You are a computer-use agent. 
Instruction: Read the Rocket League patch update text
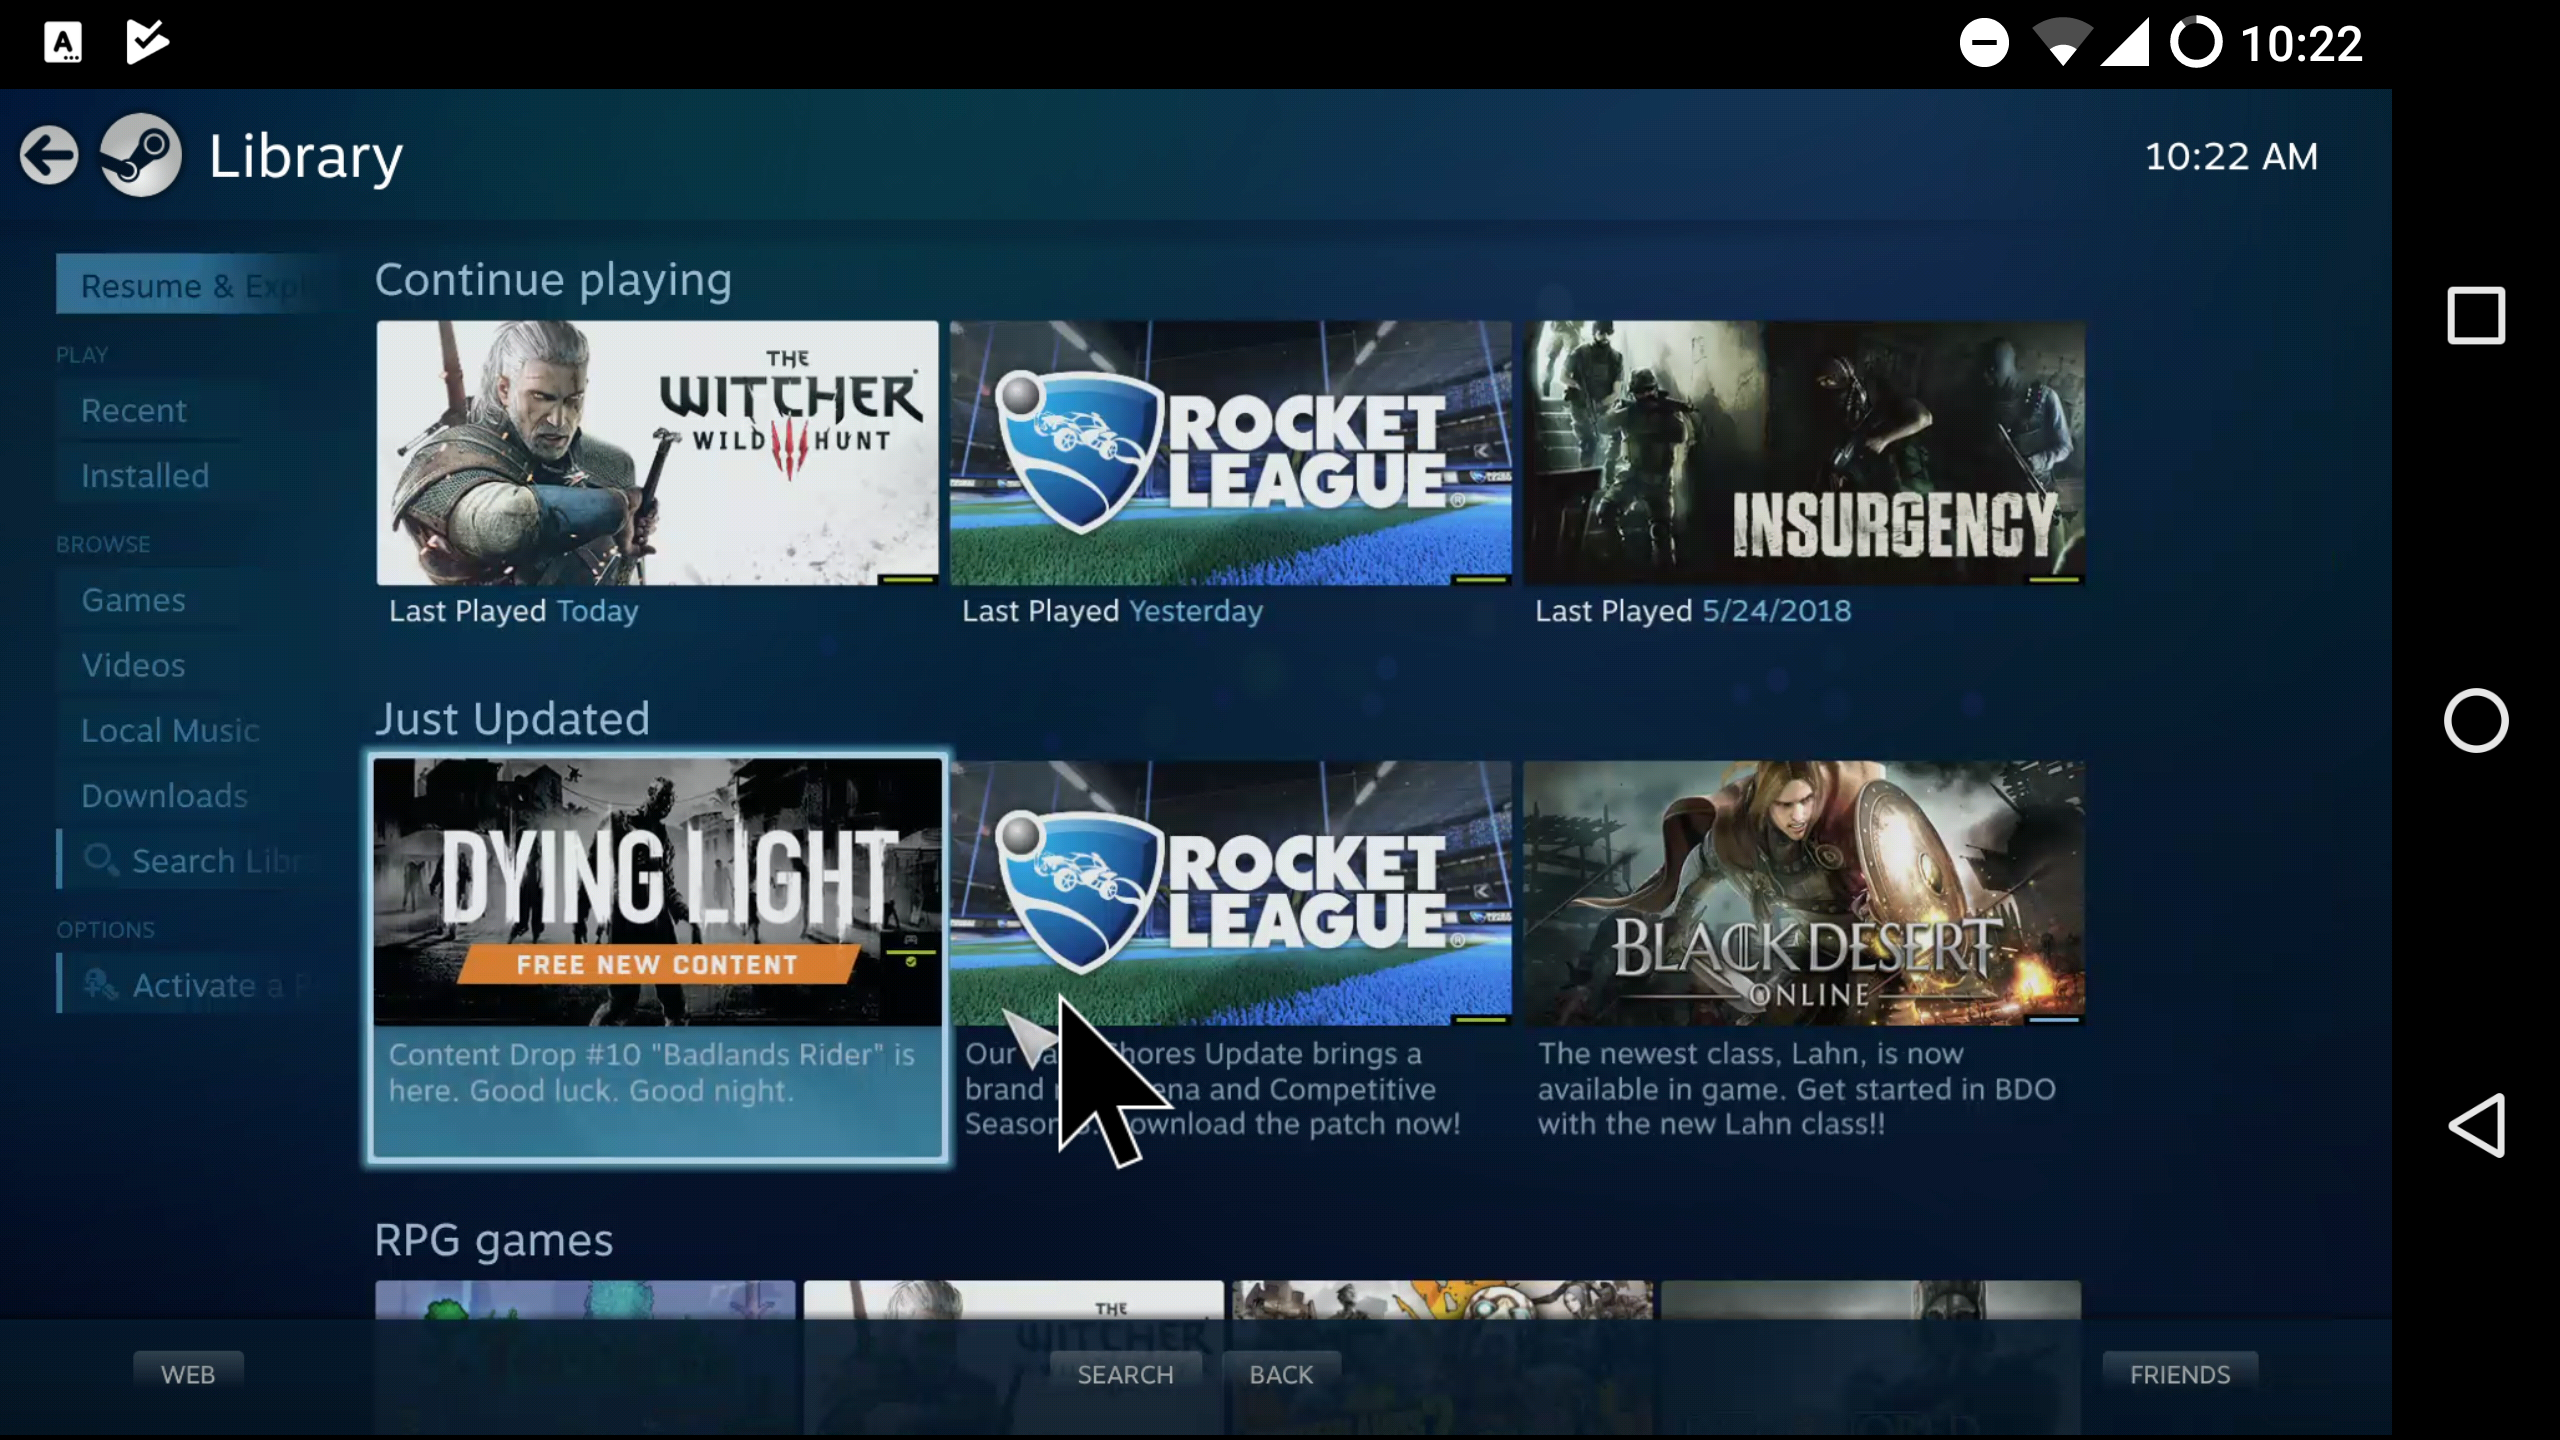pos(1212,1088)
